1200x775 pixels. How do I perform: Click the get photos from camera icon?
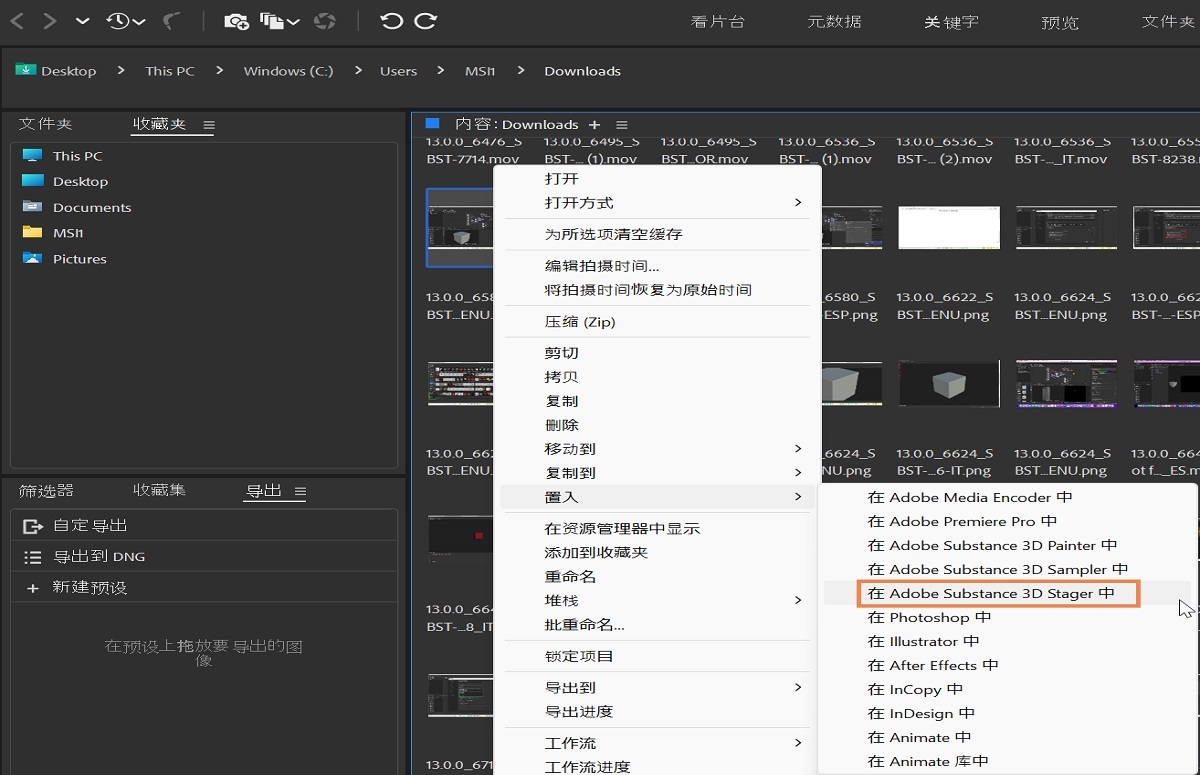[236, 20]
